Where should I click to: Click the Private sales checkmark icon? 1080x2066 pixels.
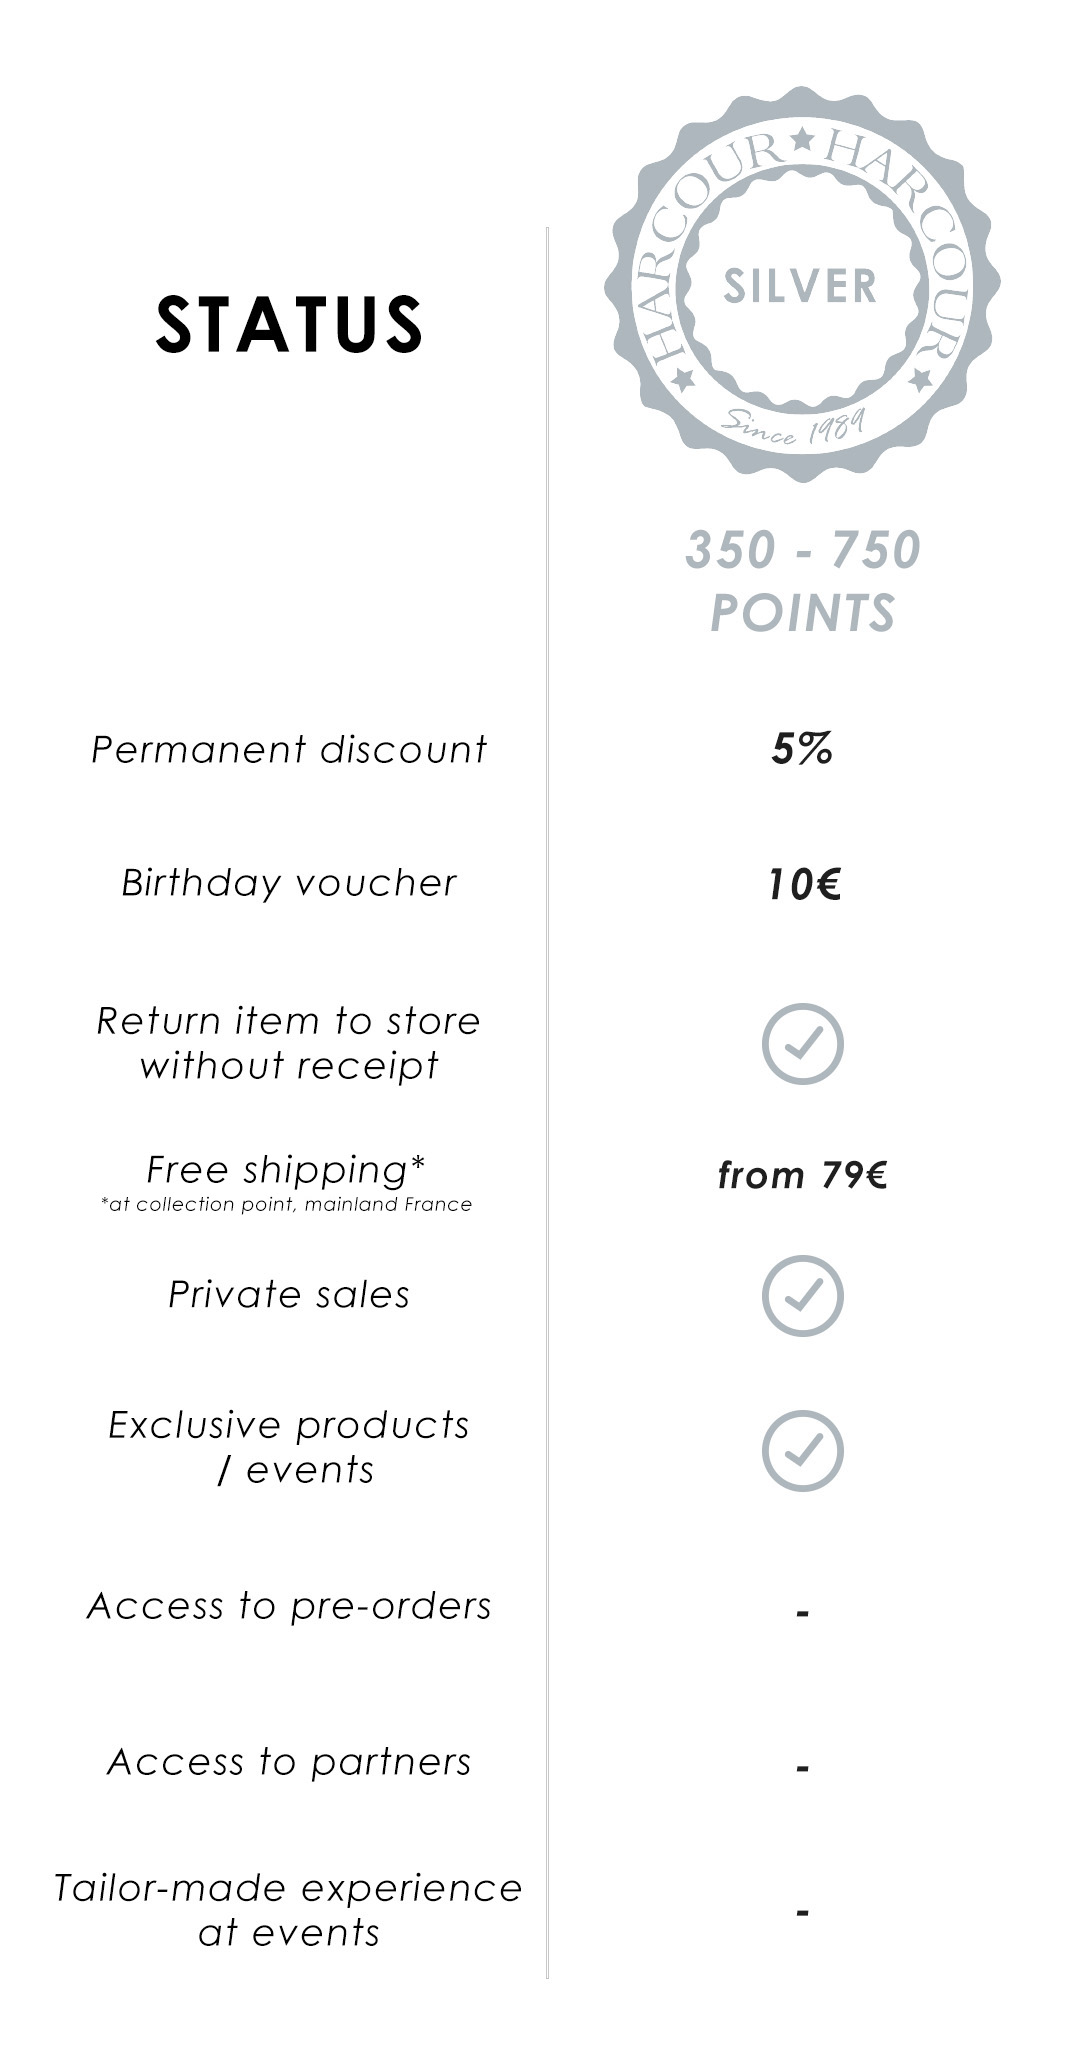pyautogui.click(x=802, y=1296)
